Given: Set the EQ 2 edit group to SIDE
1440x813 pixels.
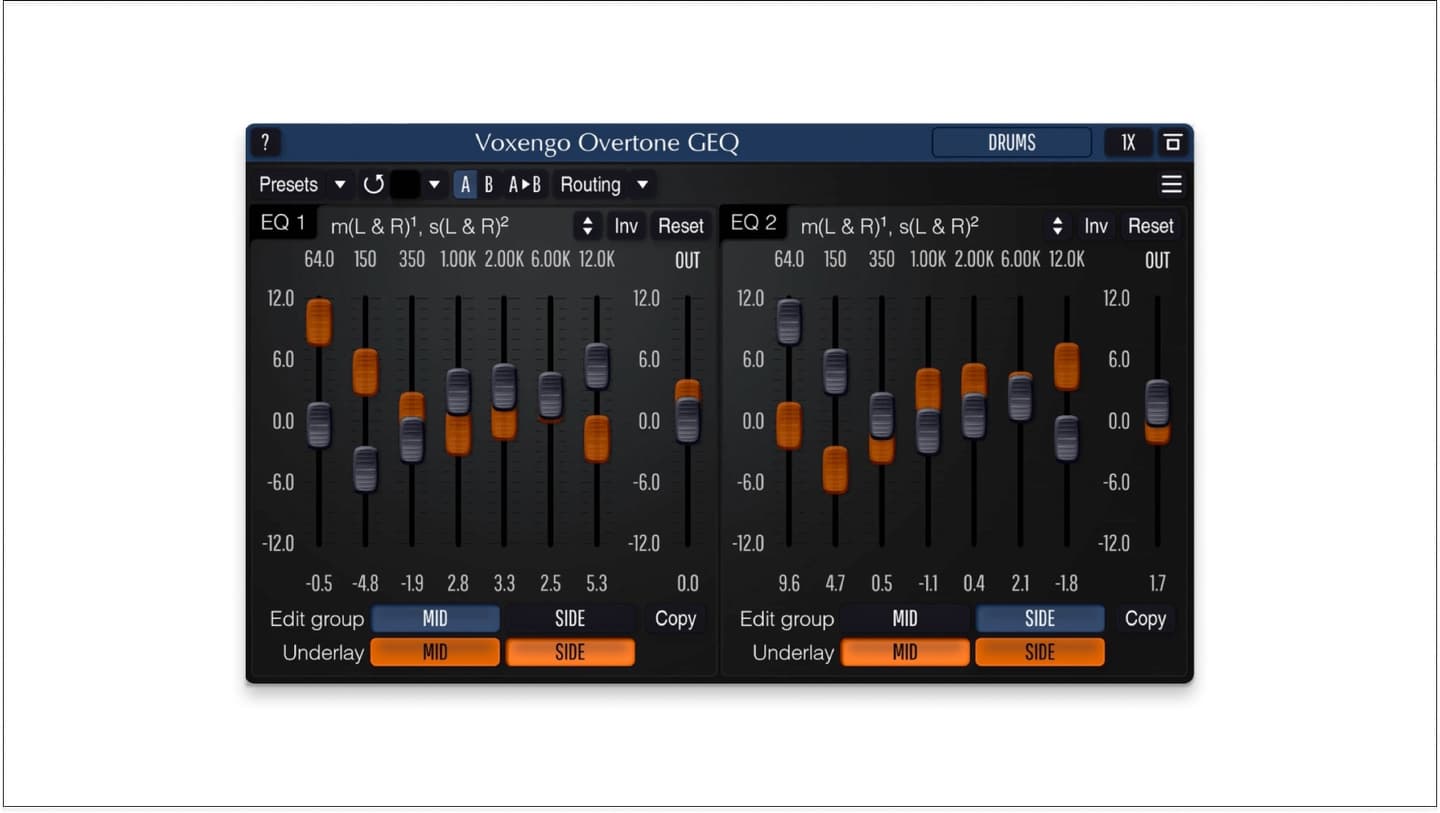Looking at the screenshot, I should coord(1040,619).
